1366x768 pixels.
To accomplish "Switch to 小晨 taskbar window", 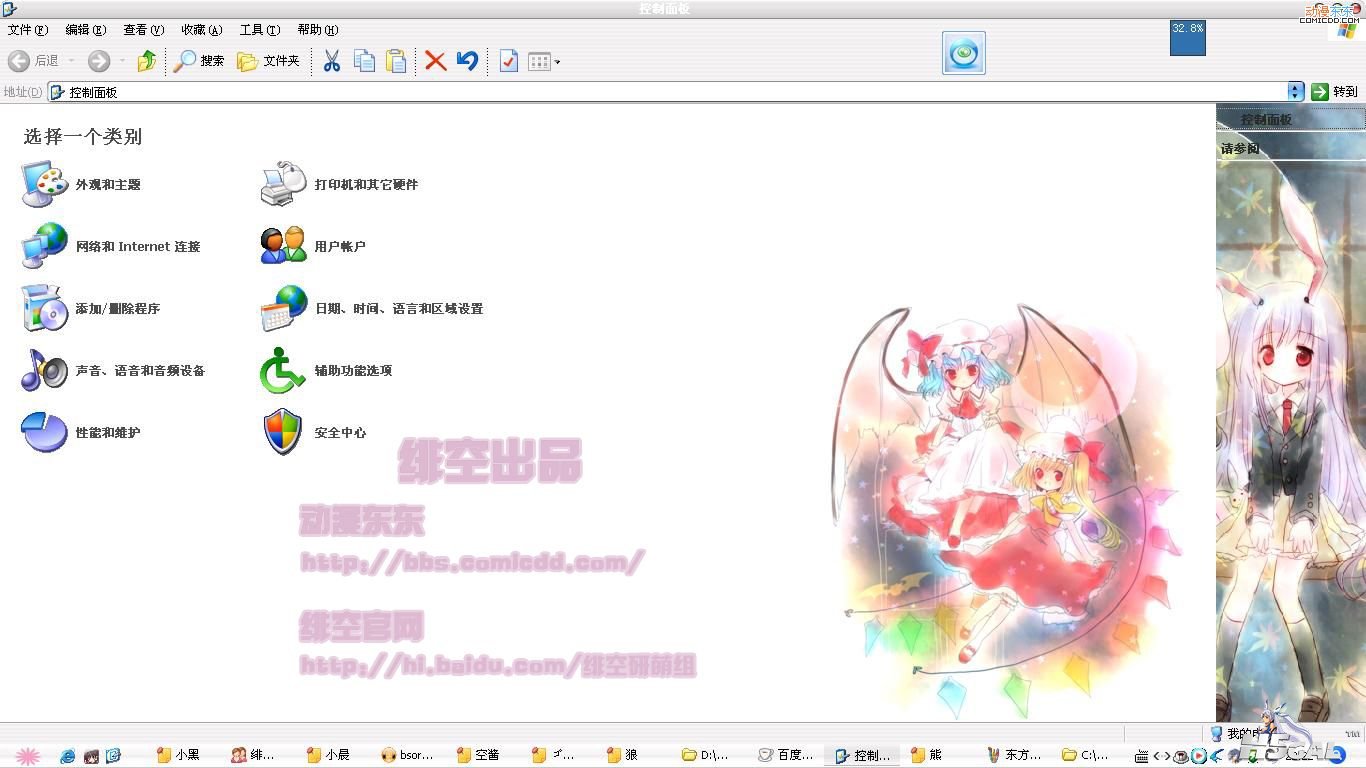I will [330, 756].
